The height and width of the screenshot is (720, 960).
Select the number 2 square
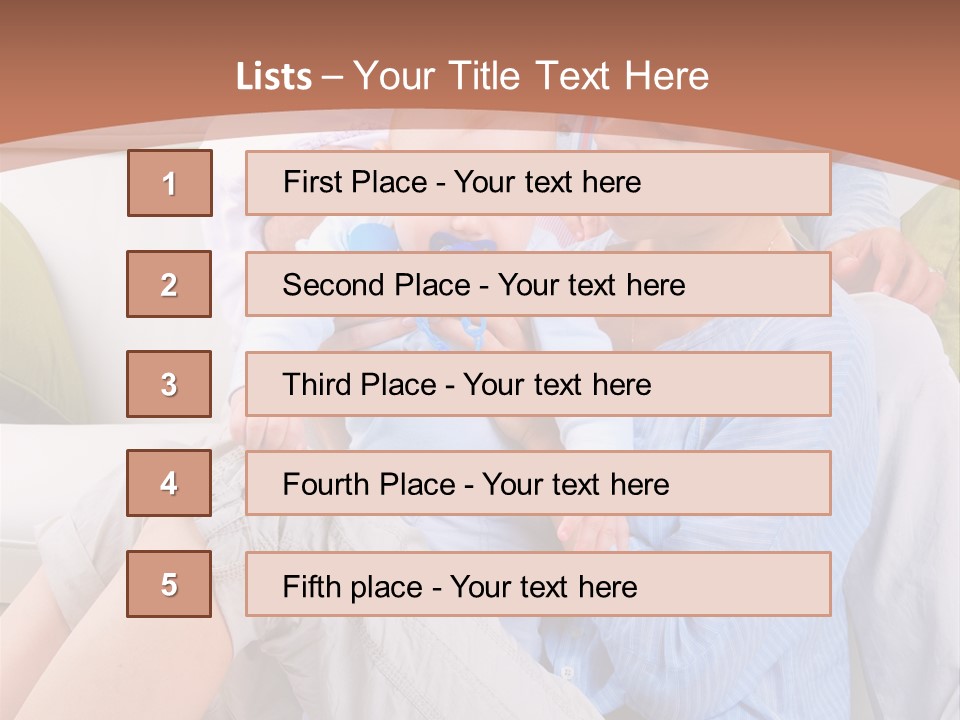click(169, 284)
